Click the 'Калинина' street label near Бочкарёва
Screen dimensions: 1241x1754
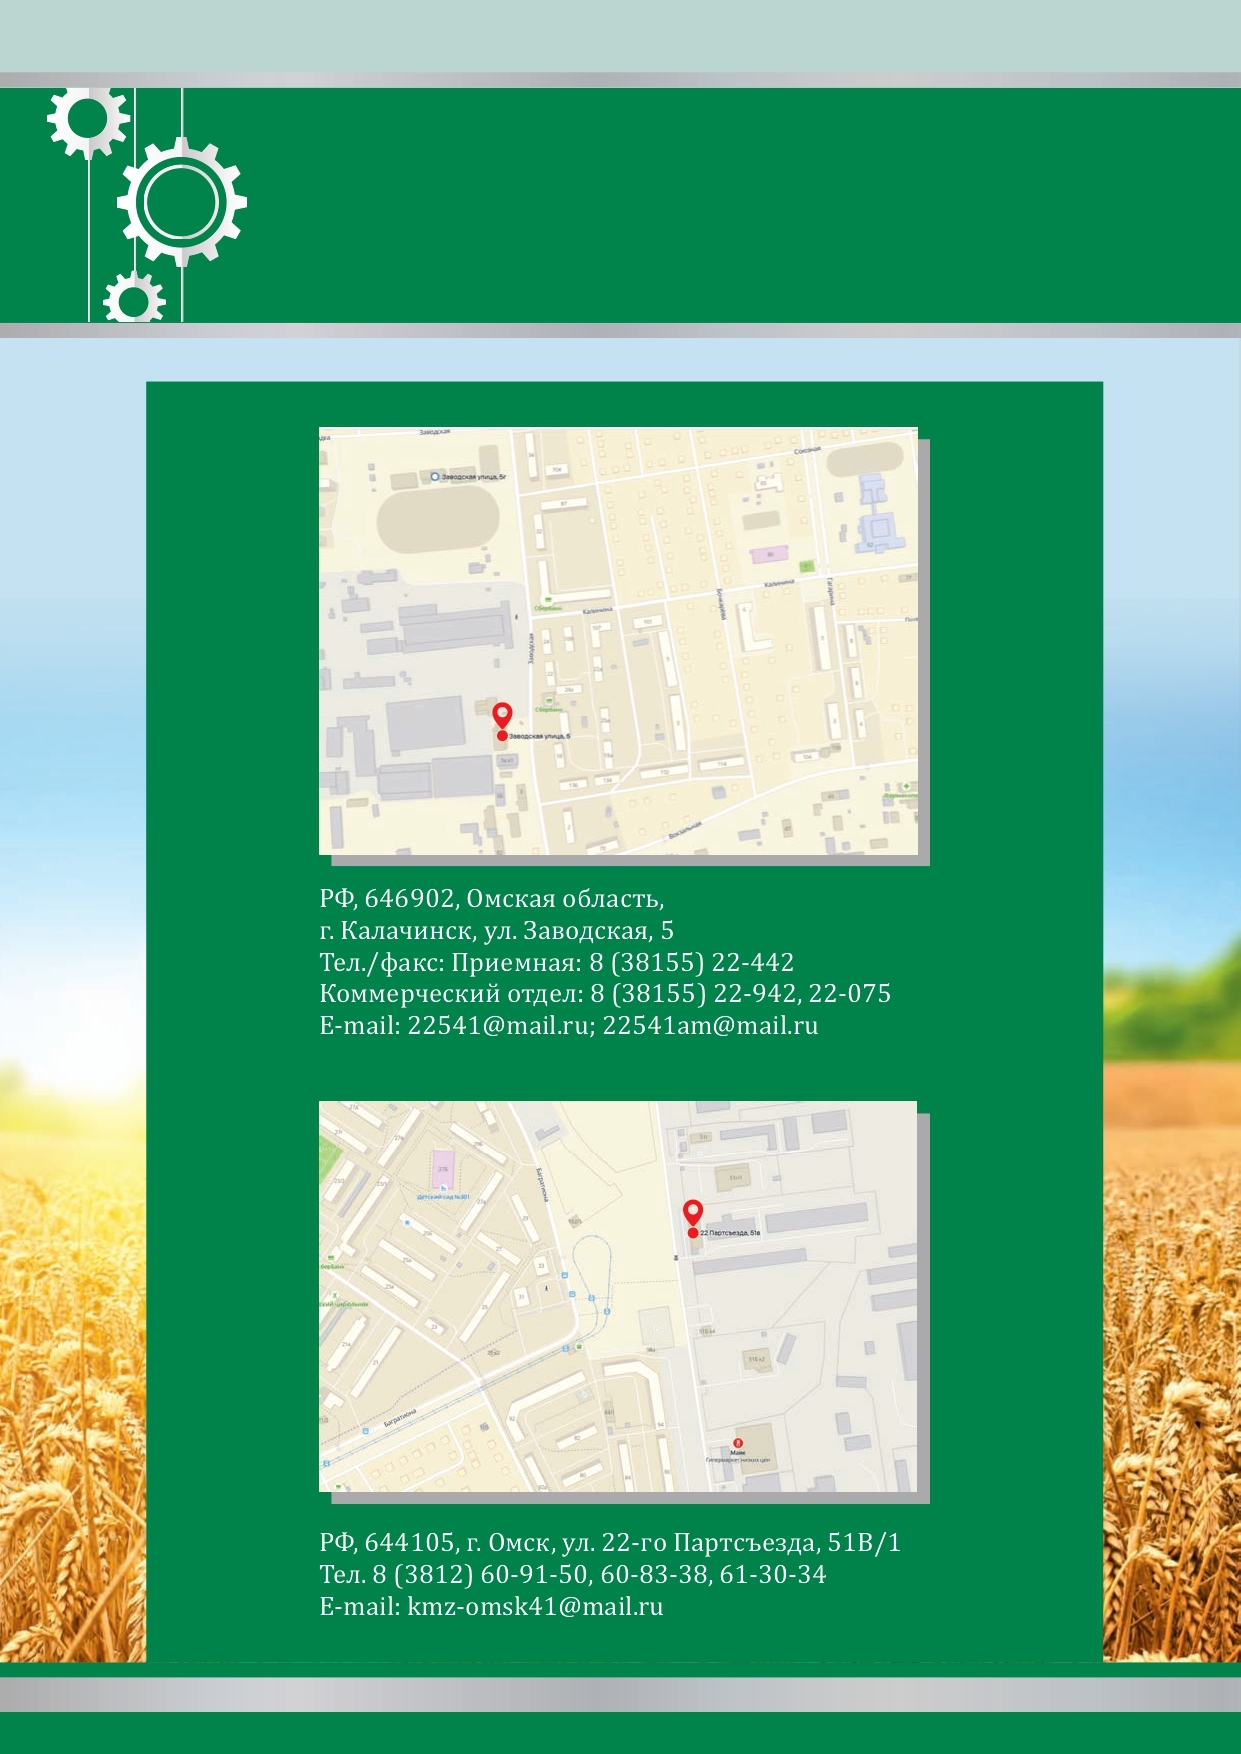coord(778,583)
